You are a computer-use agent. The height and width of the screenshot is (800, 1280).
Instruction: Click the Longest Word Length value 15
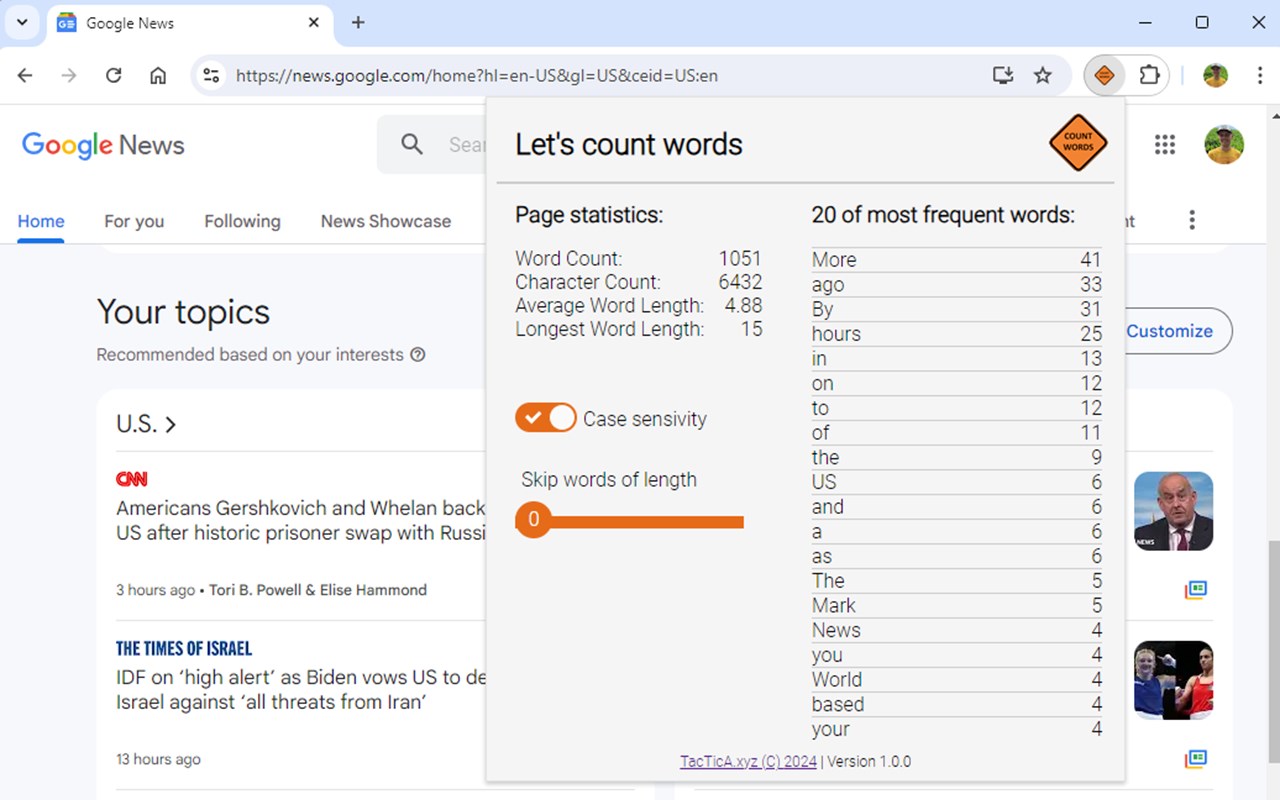[x=751, y=329]
